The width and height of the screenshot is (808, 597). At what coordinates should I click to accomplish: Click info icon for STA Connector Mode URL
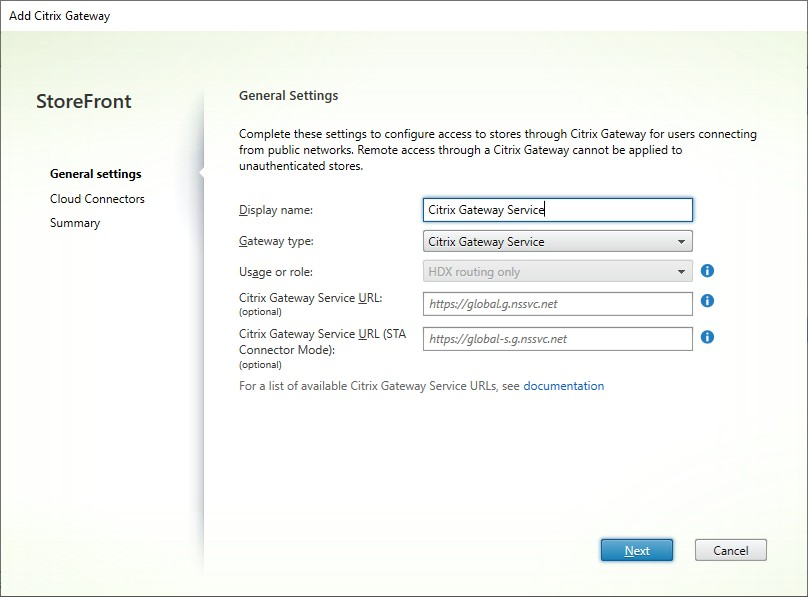pyautogui.click(x=707, y=337)
